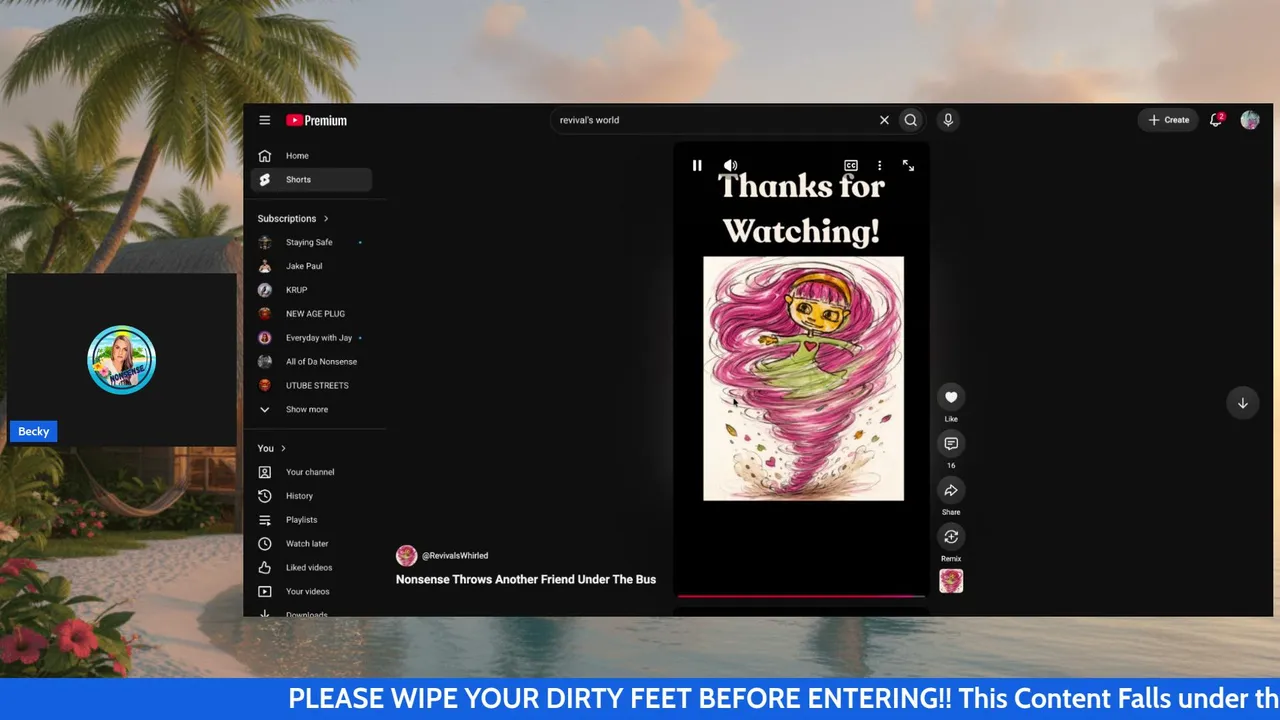Viewport: 1280px width, 720px height.
Task: Open the Create menu
Action: coord(1168,120)
